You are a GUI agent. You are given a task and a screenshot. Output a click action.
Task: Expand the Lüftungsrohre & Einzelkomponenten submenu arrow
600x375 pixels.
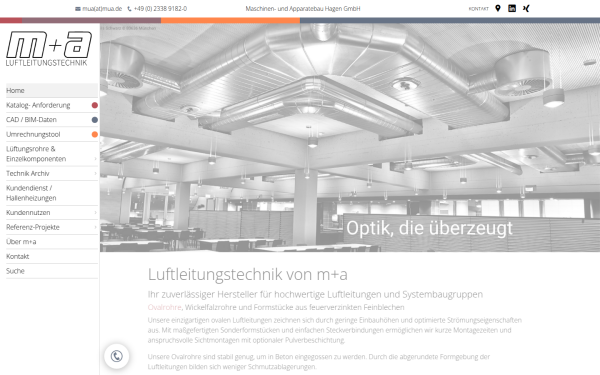[x=95, y=158]
